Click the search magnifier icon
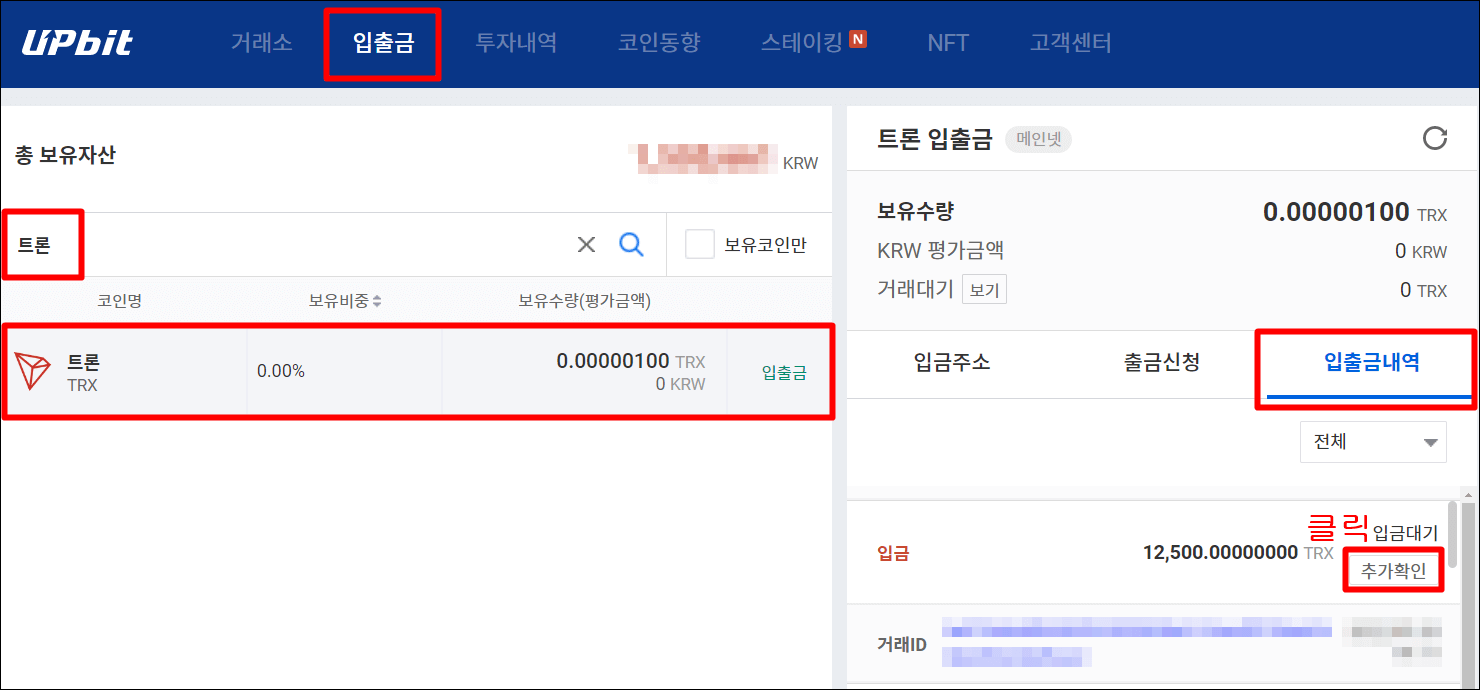This screenshot has width=1480, height=690. point(631,243)
